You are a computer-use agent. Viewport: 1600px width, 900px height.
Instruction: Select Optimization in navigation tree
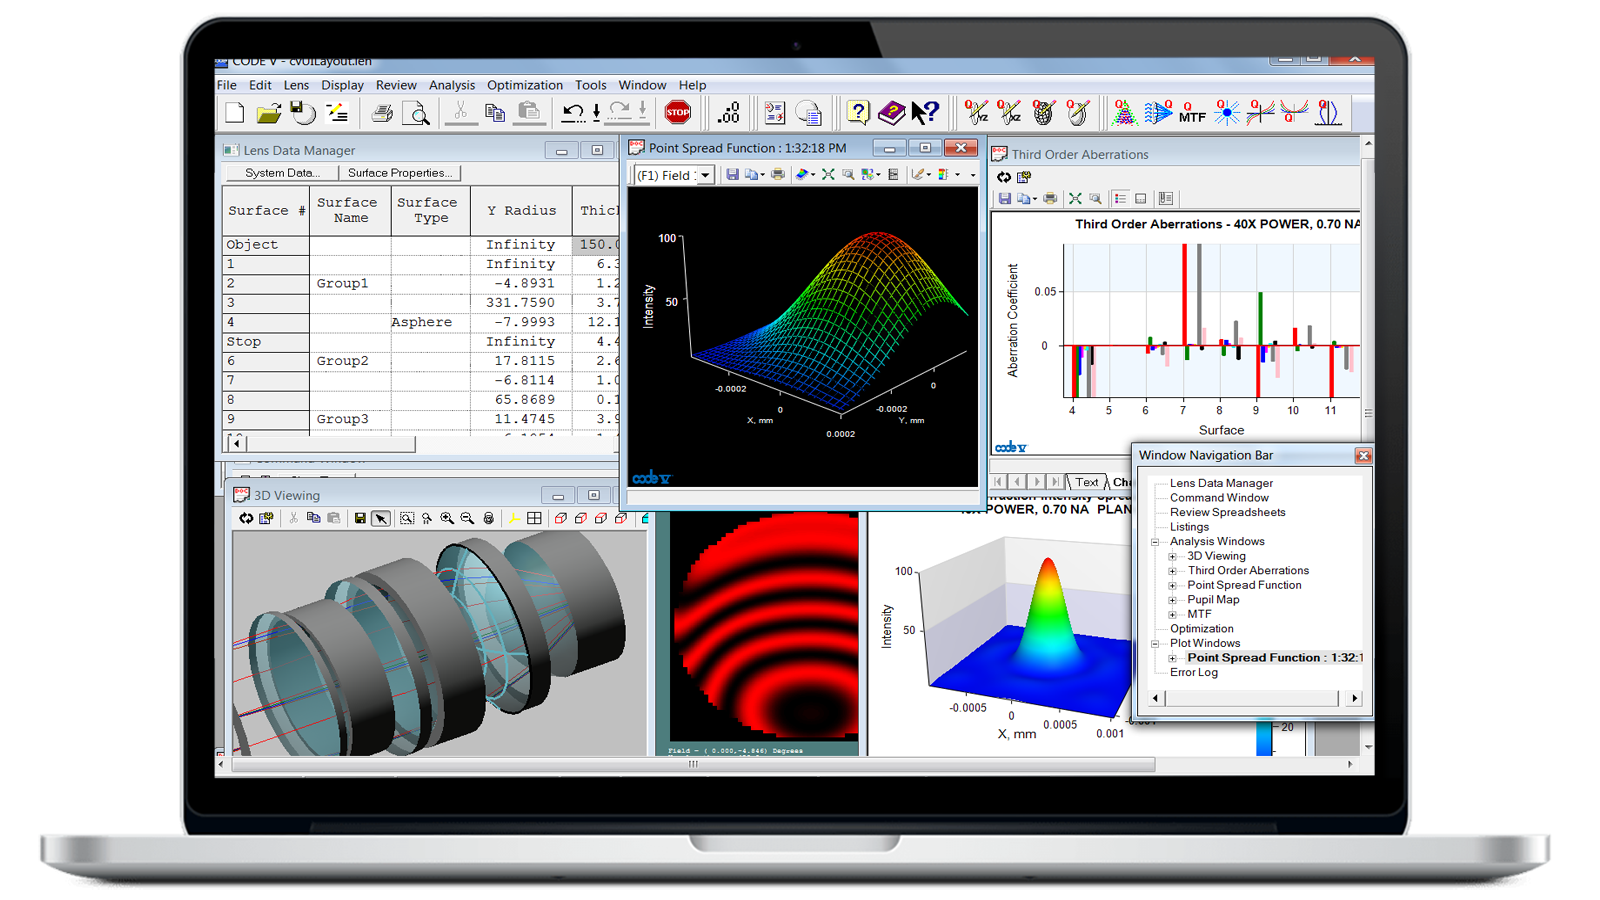click(1201, 629)
